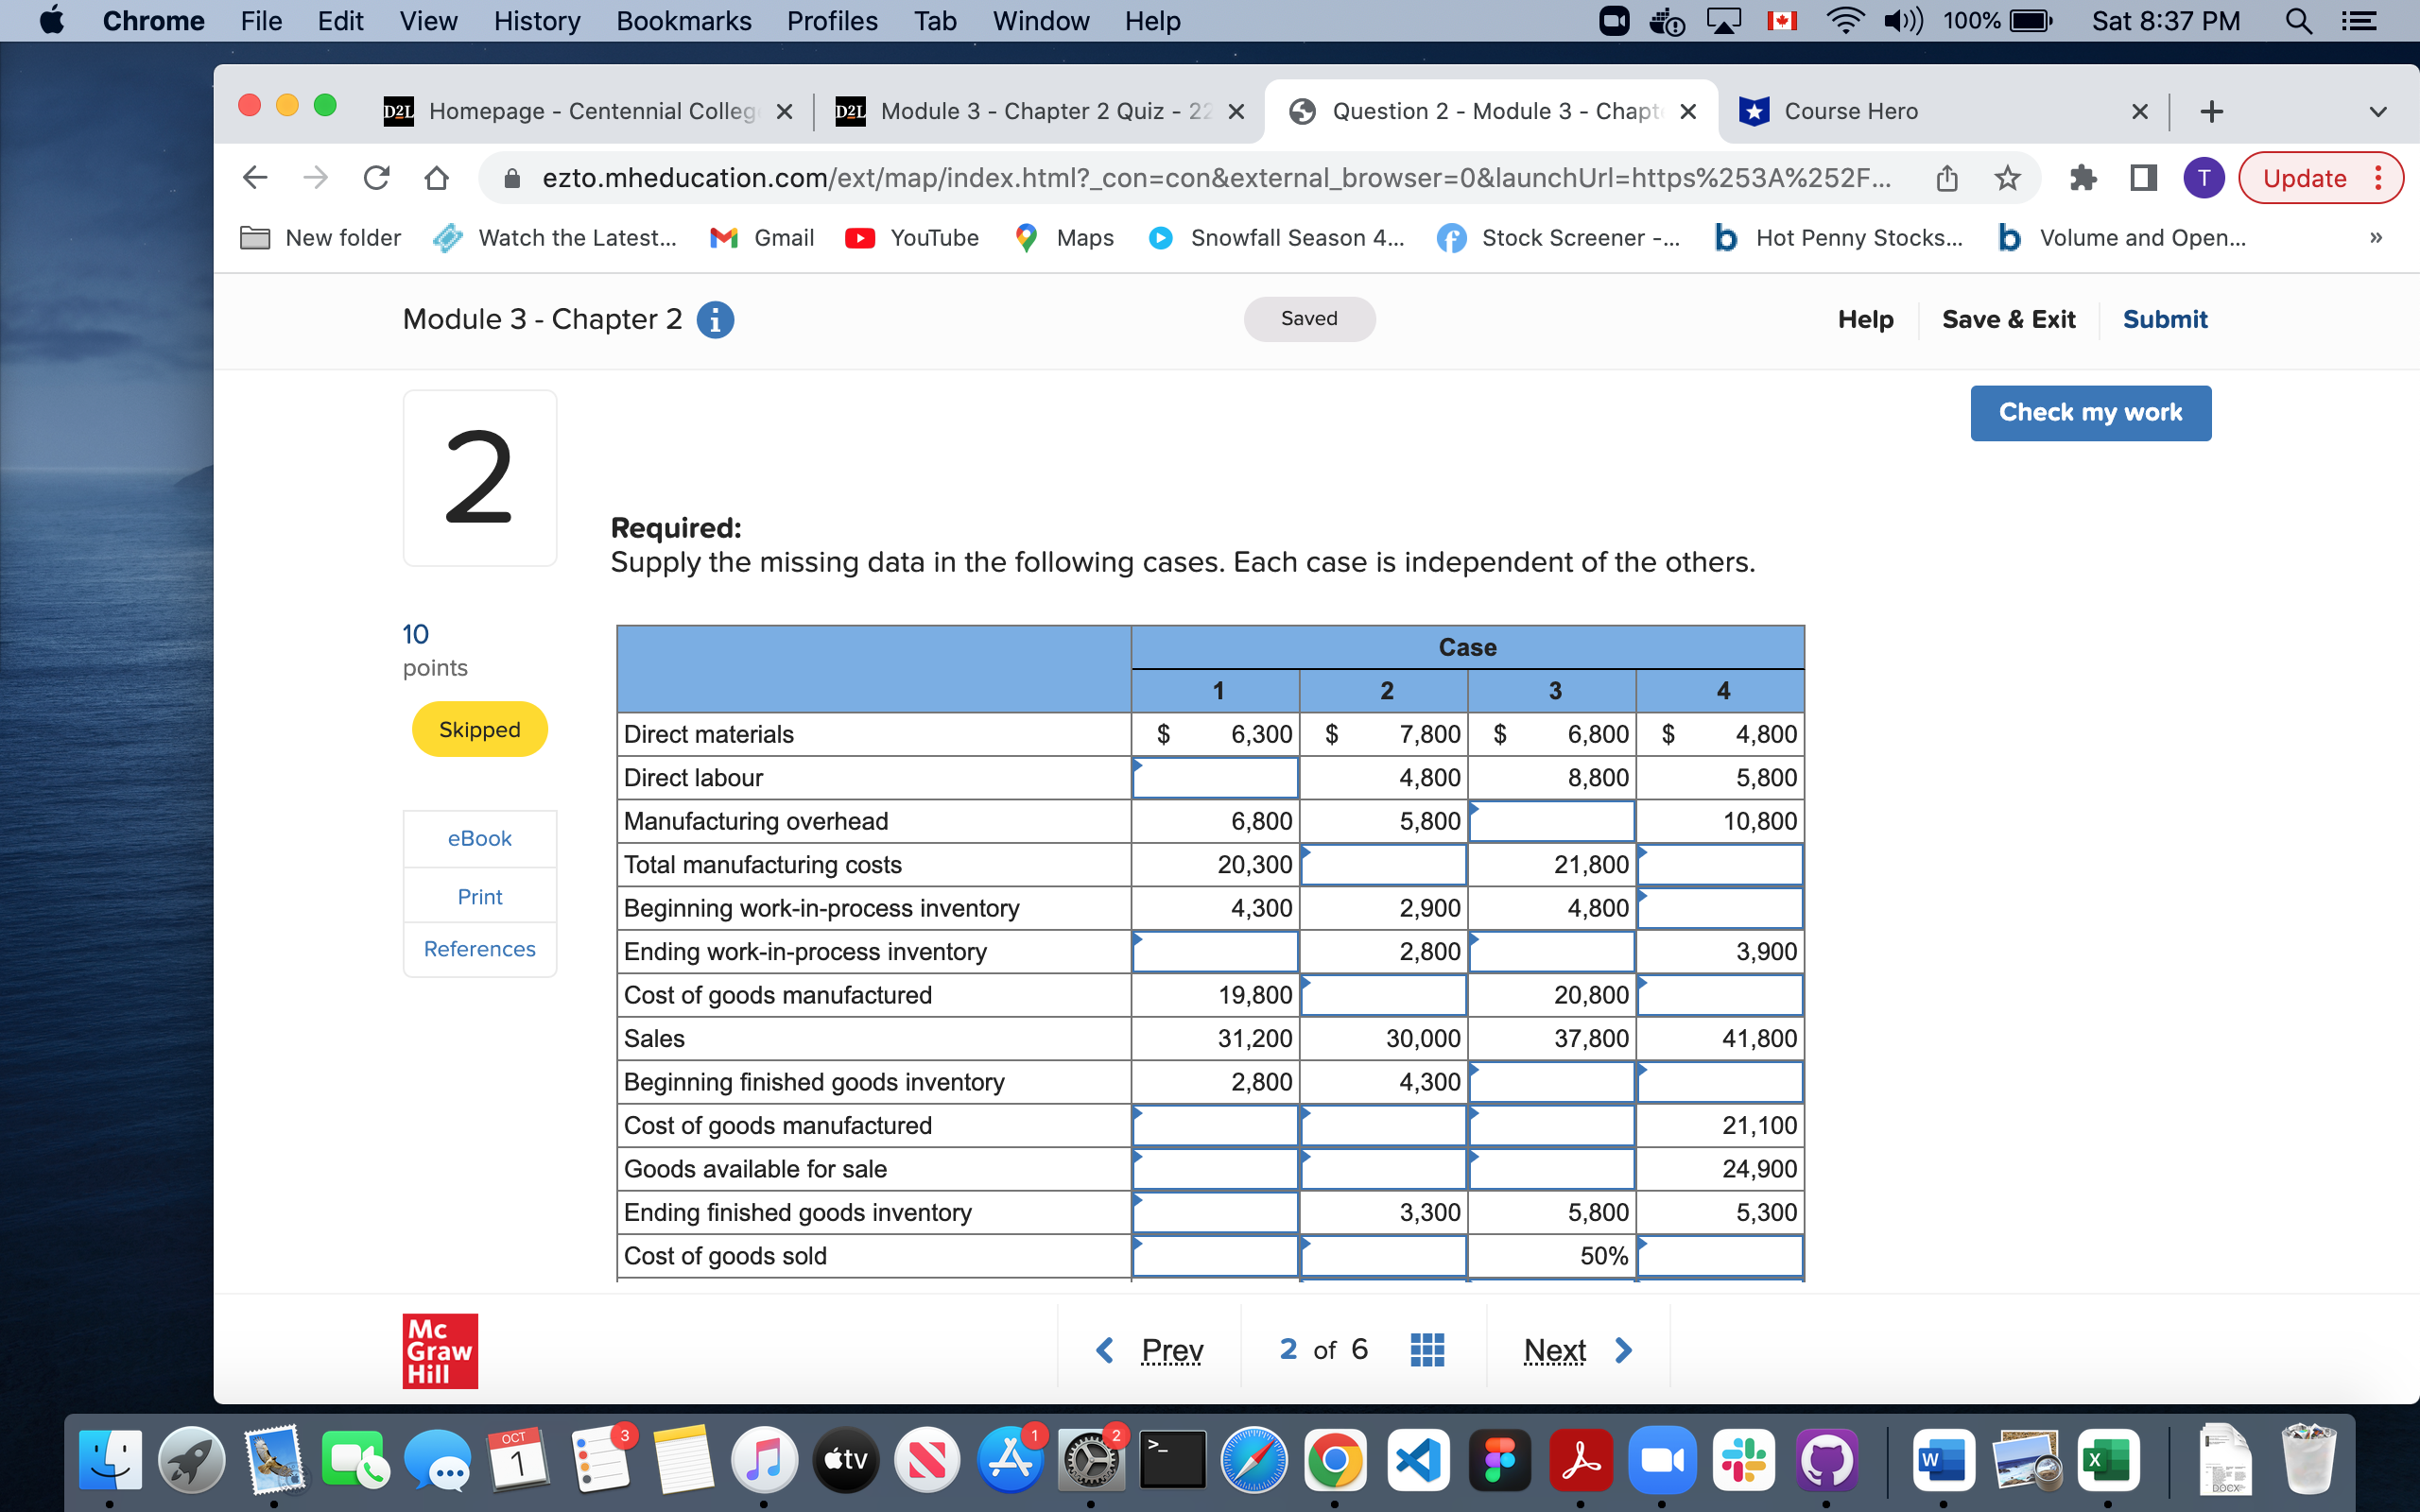
Task: Click the Check my work button
Action: [x=2090, y=412]
